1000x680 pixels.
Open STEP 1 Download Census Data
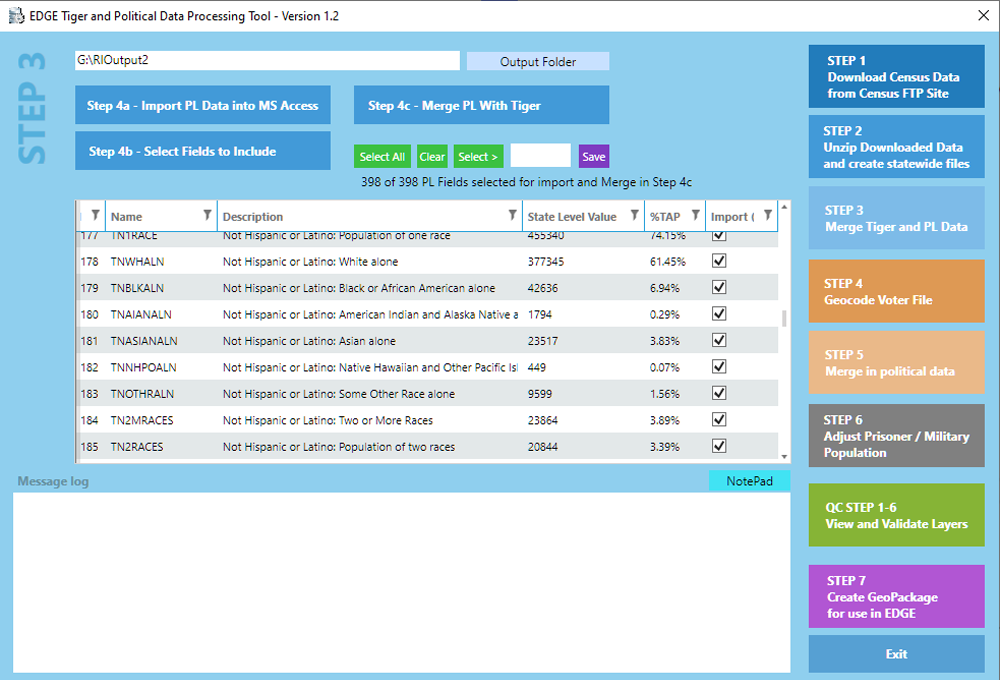click(x=896, y=77)
